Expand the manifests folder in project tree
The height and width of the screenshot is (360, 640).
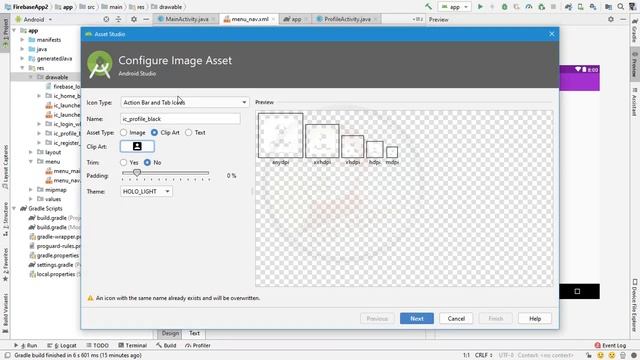22,40
